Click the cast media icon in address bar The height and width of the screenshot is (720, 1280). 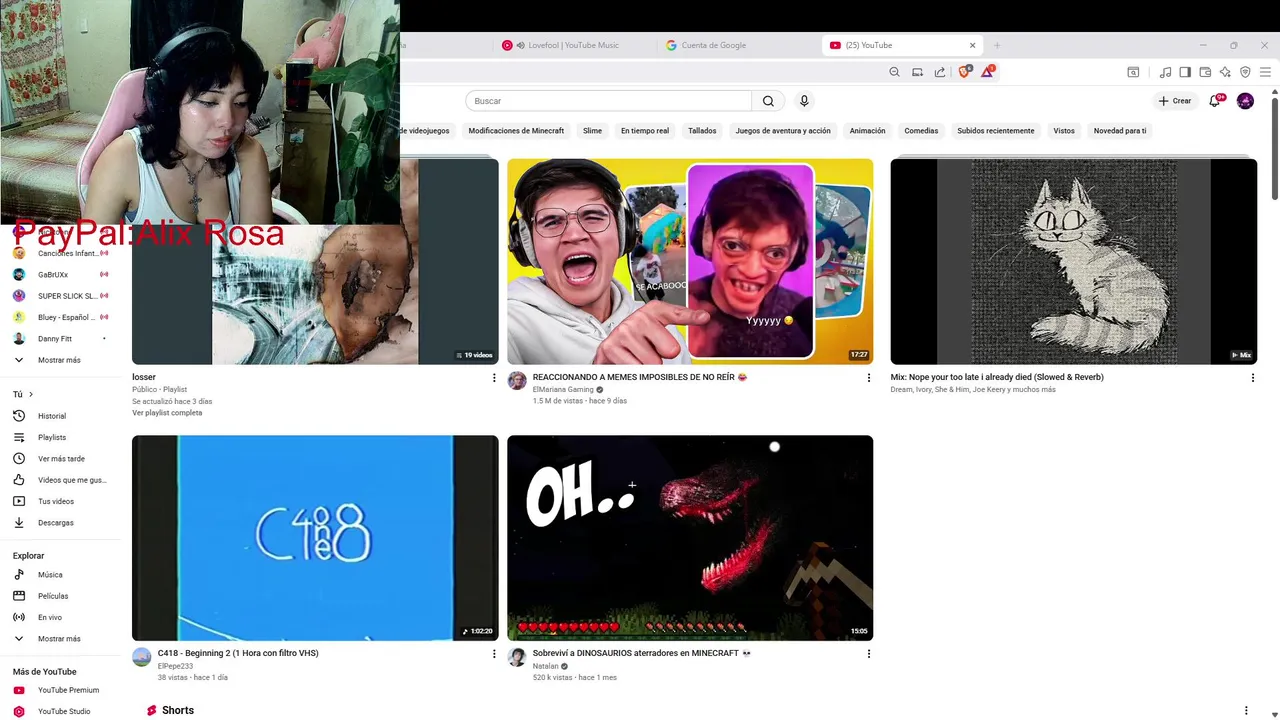pos(917,72)
